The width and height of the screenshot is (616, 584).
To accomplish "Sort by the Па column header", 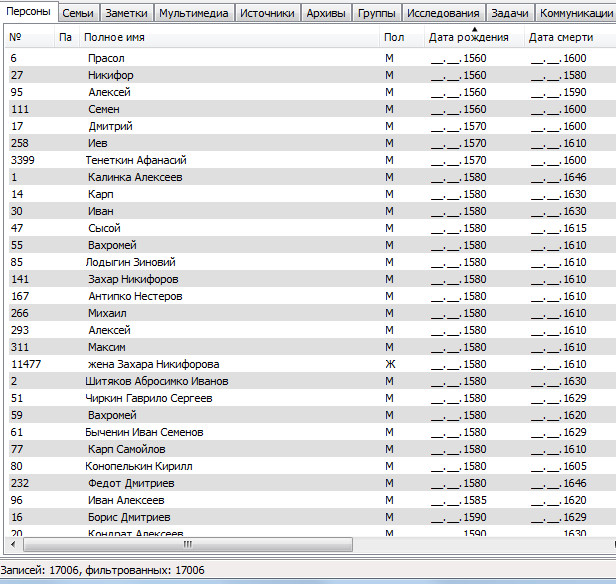I will (x=66, y=37).
